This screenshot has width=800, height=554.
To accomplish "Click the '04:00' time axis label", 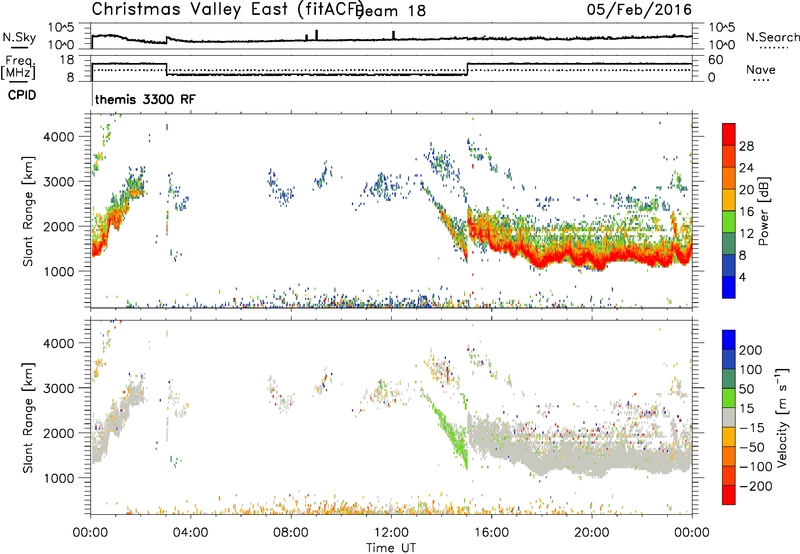I will (190, 533).
